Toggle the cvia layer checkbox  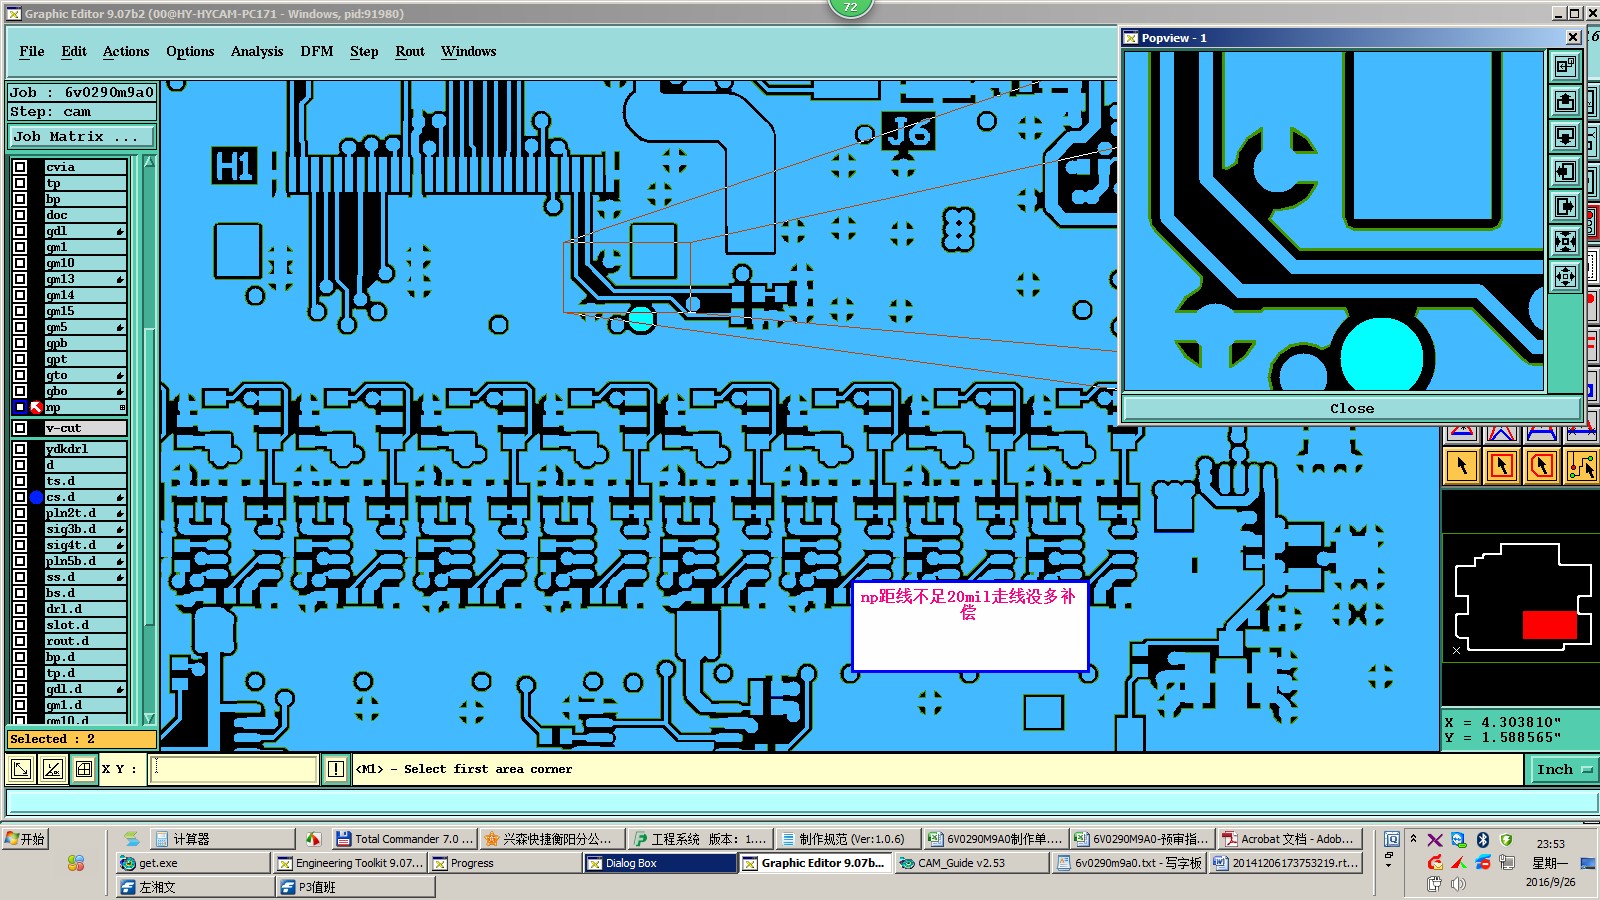[20, 167]
